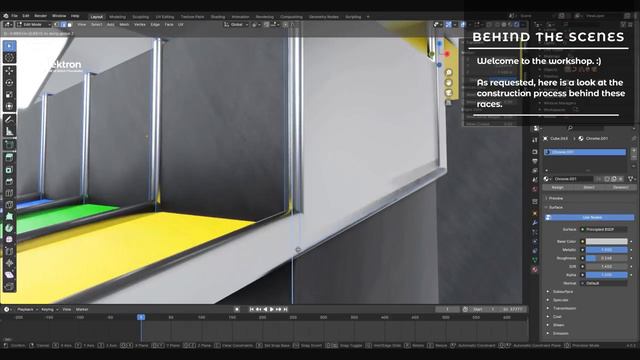The width and height of the screenshot is (640, 360).
Task: Select the Extrude Region tool
Action: tap(9, 158)
